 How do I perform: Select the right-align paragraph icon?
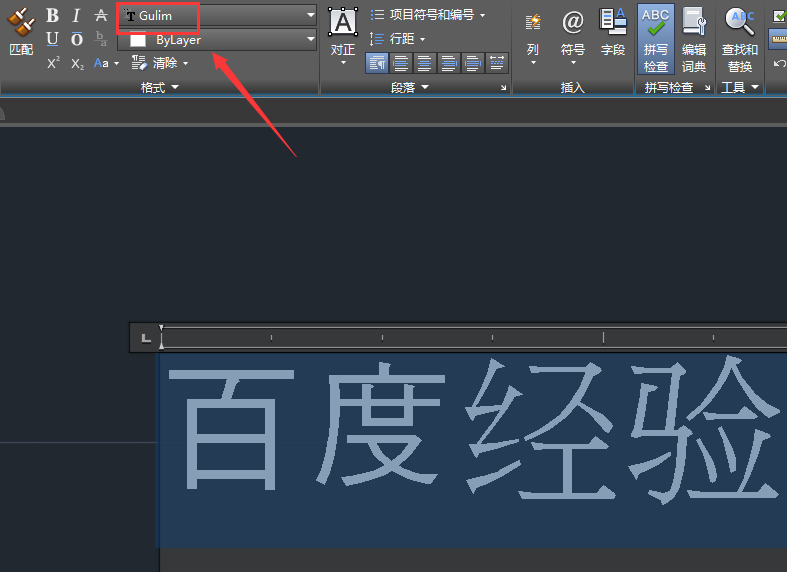pyautogui.click(x=449, y=63)
